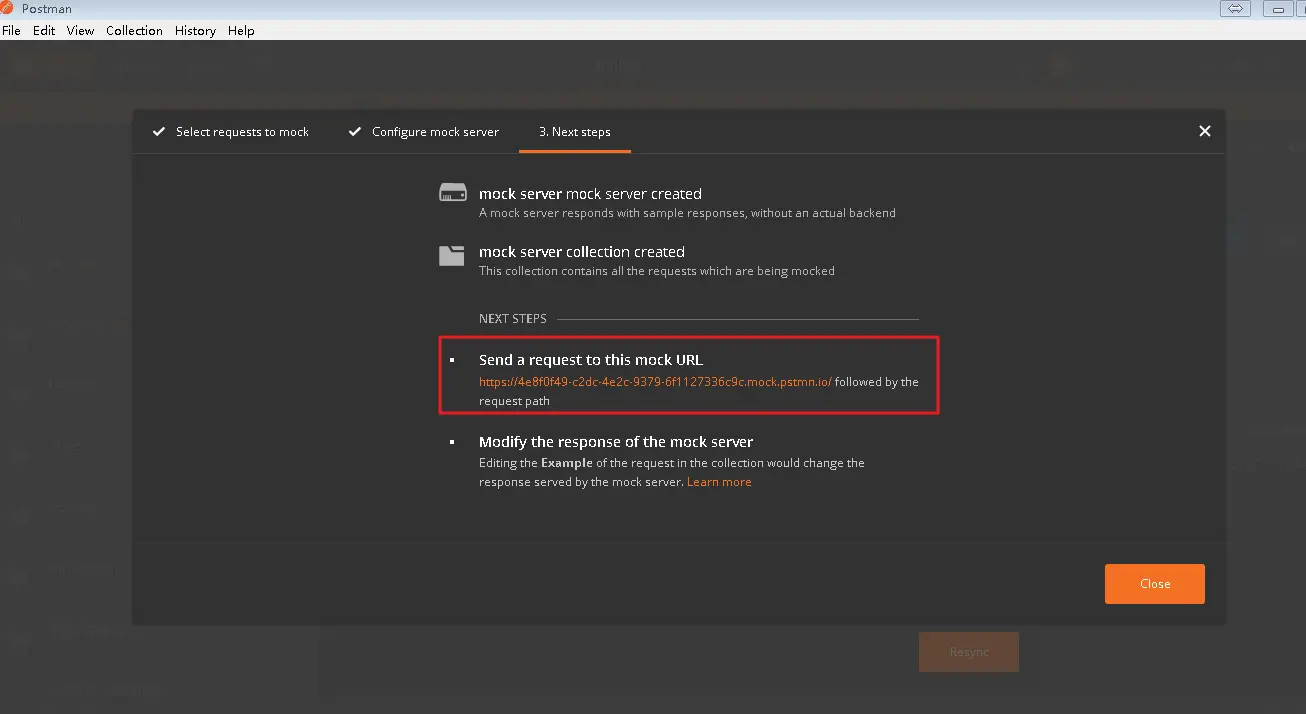Open the Learn more link

pyautogui.click(x=719, y=482)
